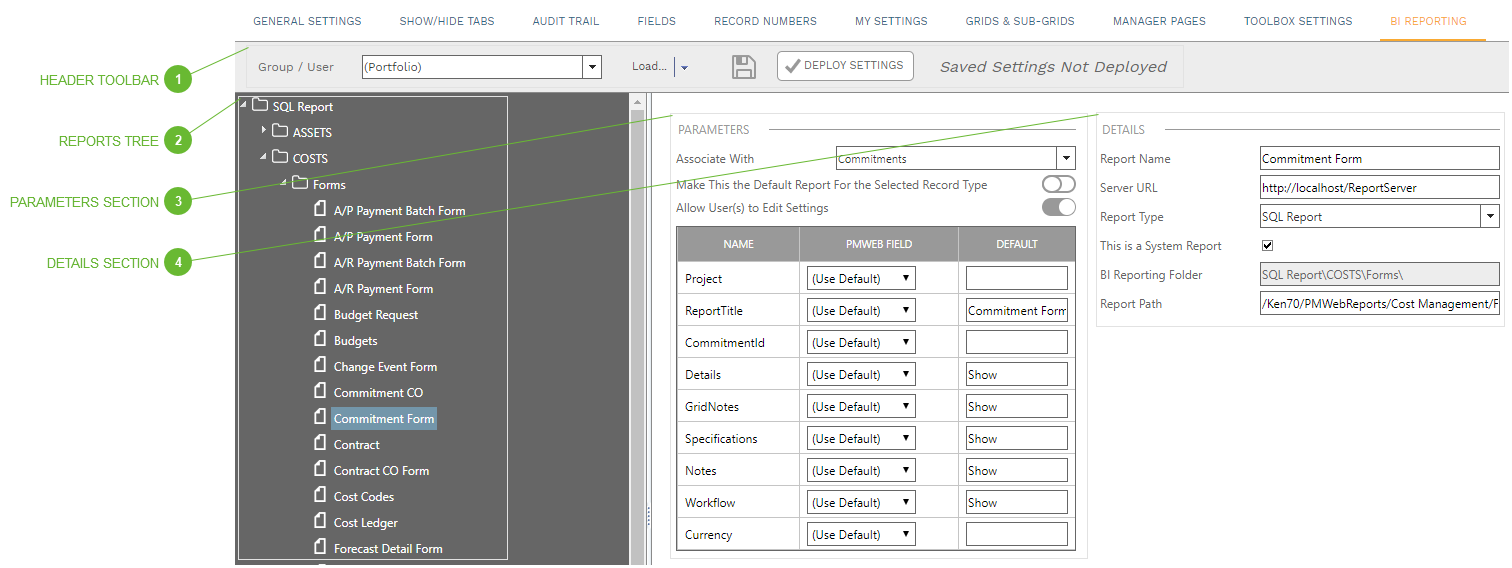
Task: Click the Change Event Form document icon
Action: point(321,365)
